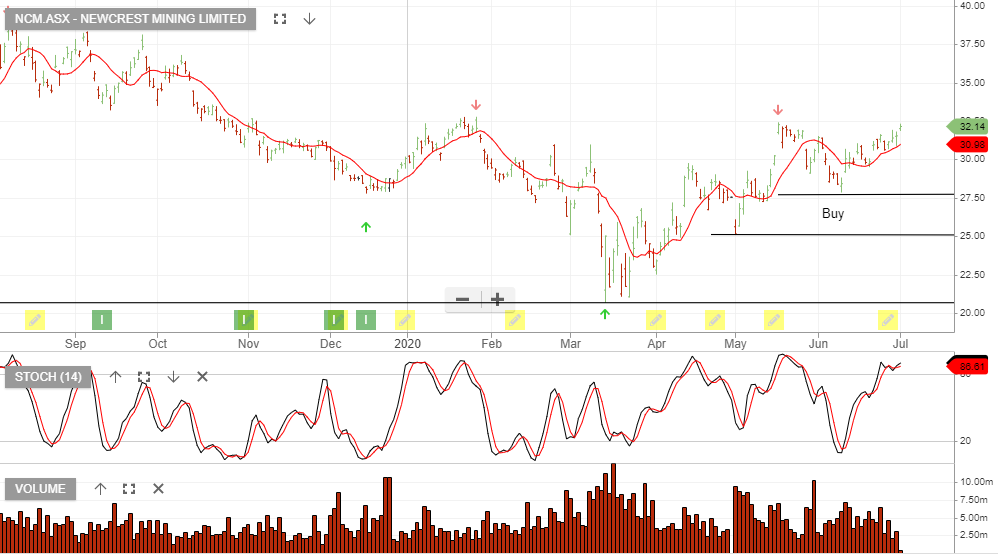The height and width of the screenshot is (554, 998).
Task: Click the Mar label on the time axis
Action: click(x=570, y=344)
